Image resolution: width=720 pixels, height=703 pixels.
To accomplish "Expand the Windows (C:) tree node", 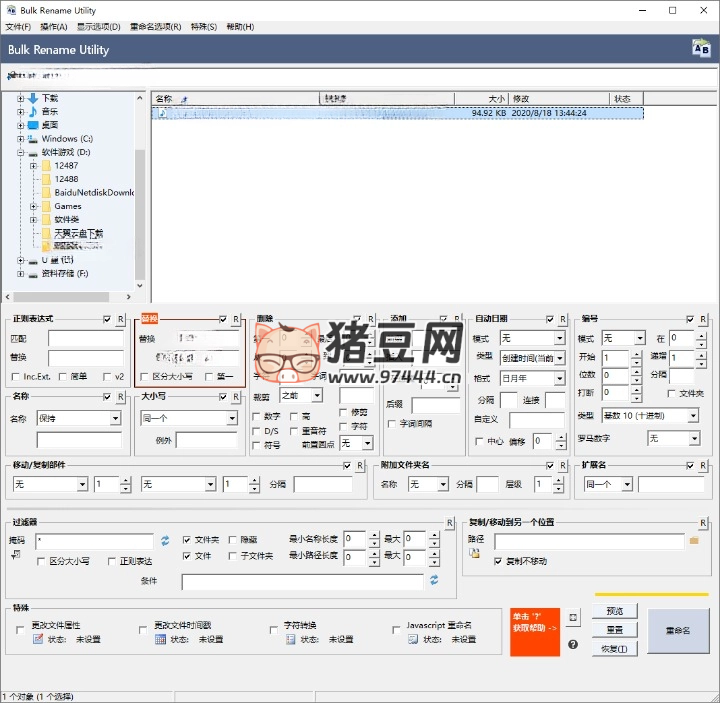I will coord(20,139).
